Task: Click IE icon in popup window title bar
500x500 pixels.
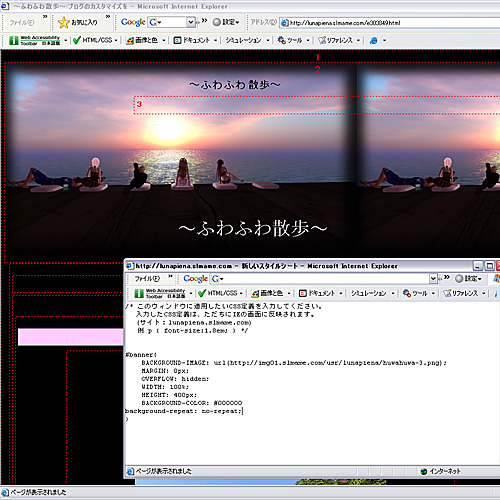Action: (x=130, y=266)
